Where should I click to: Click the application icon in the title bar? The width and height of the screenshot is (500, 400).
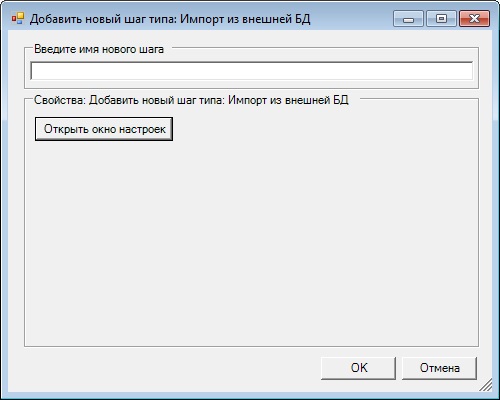18,19
